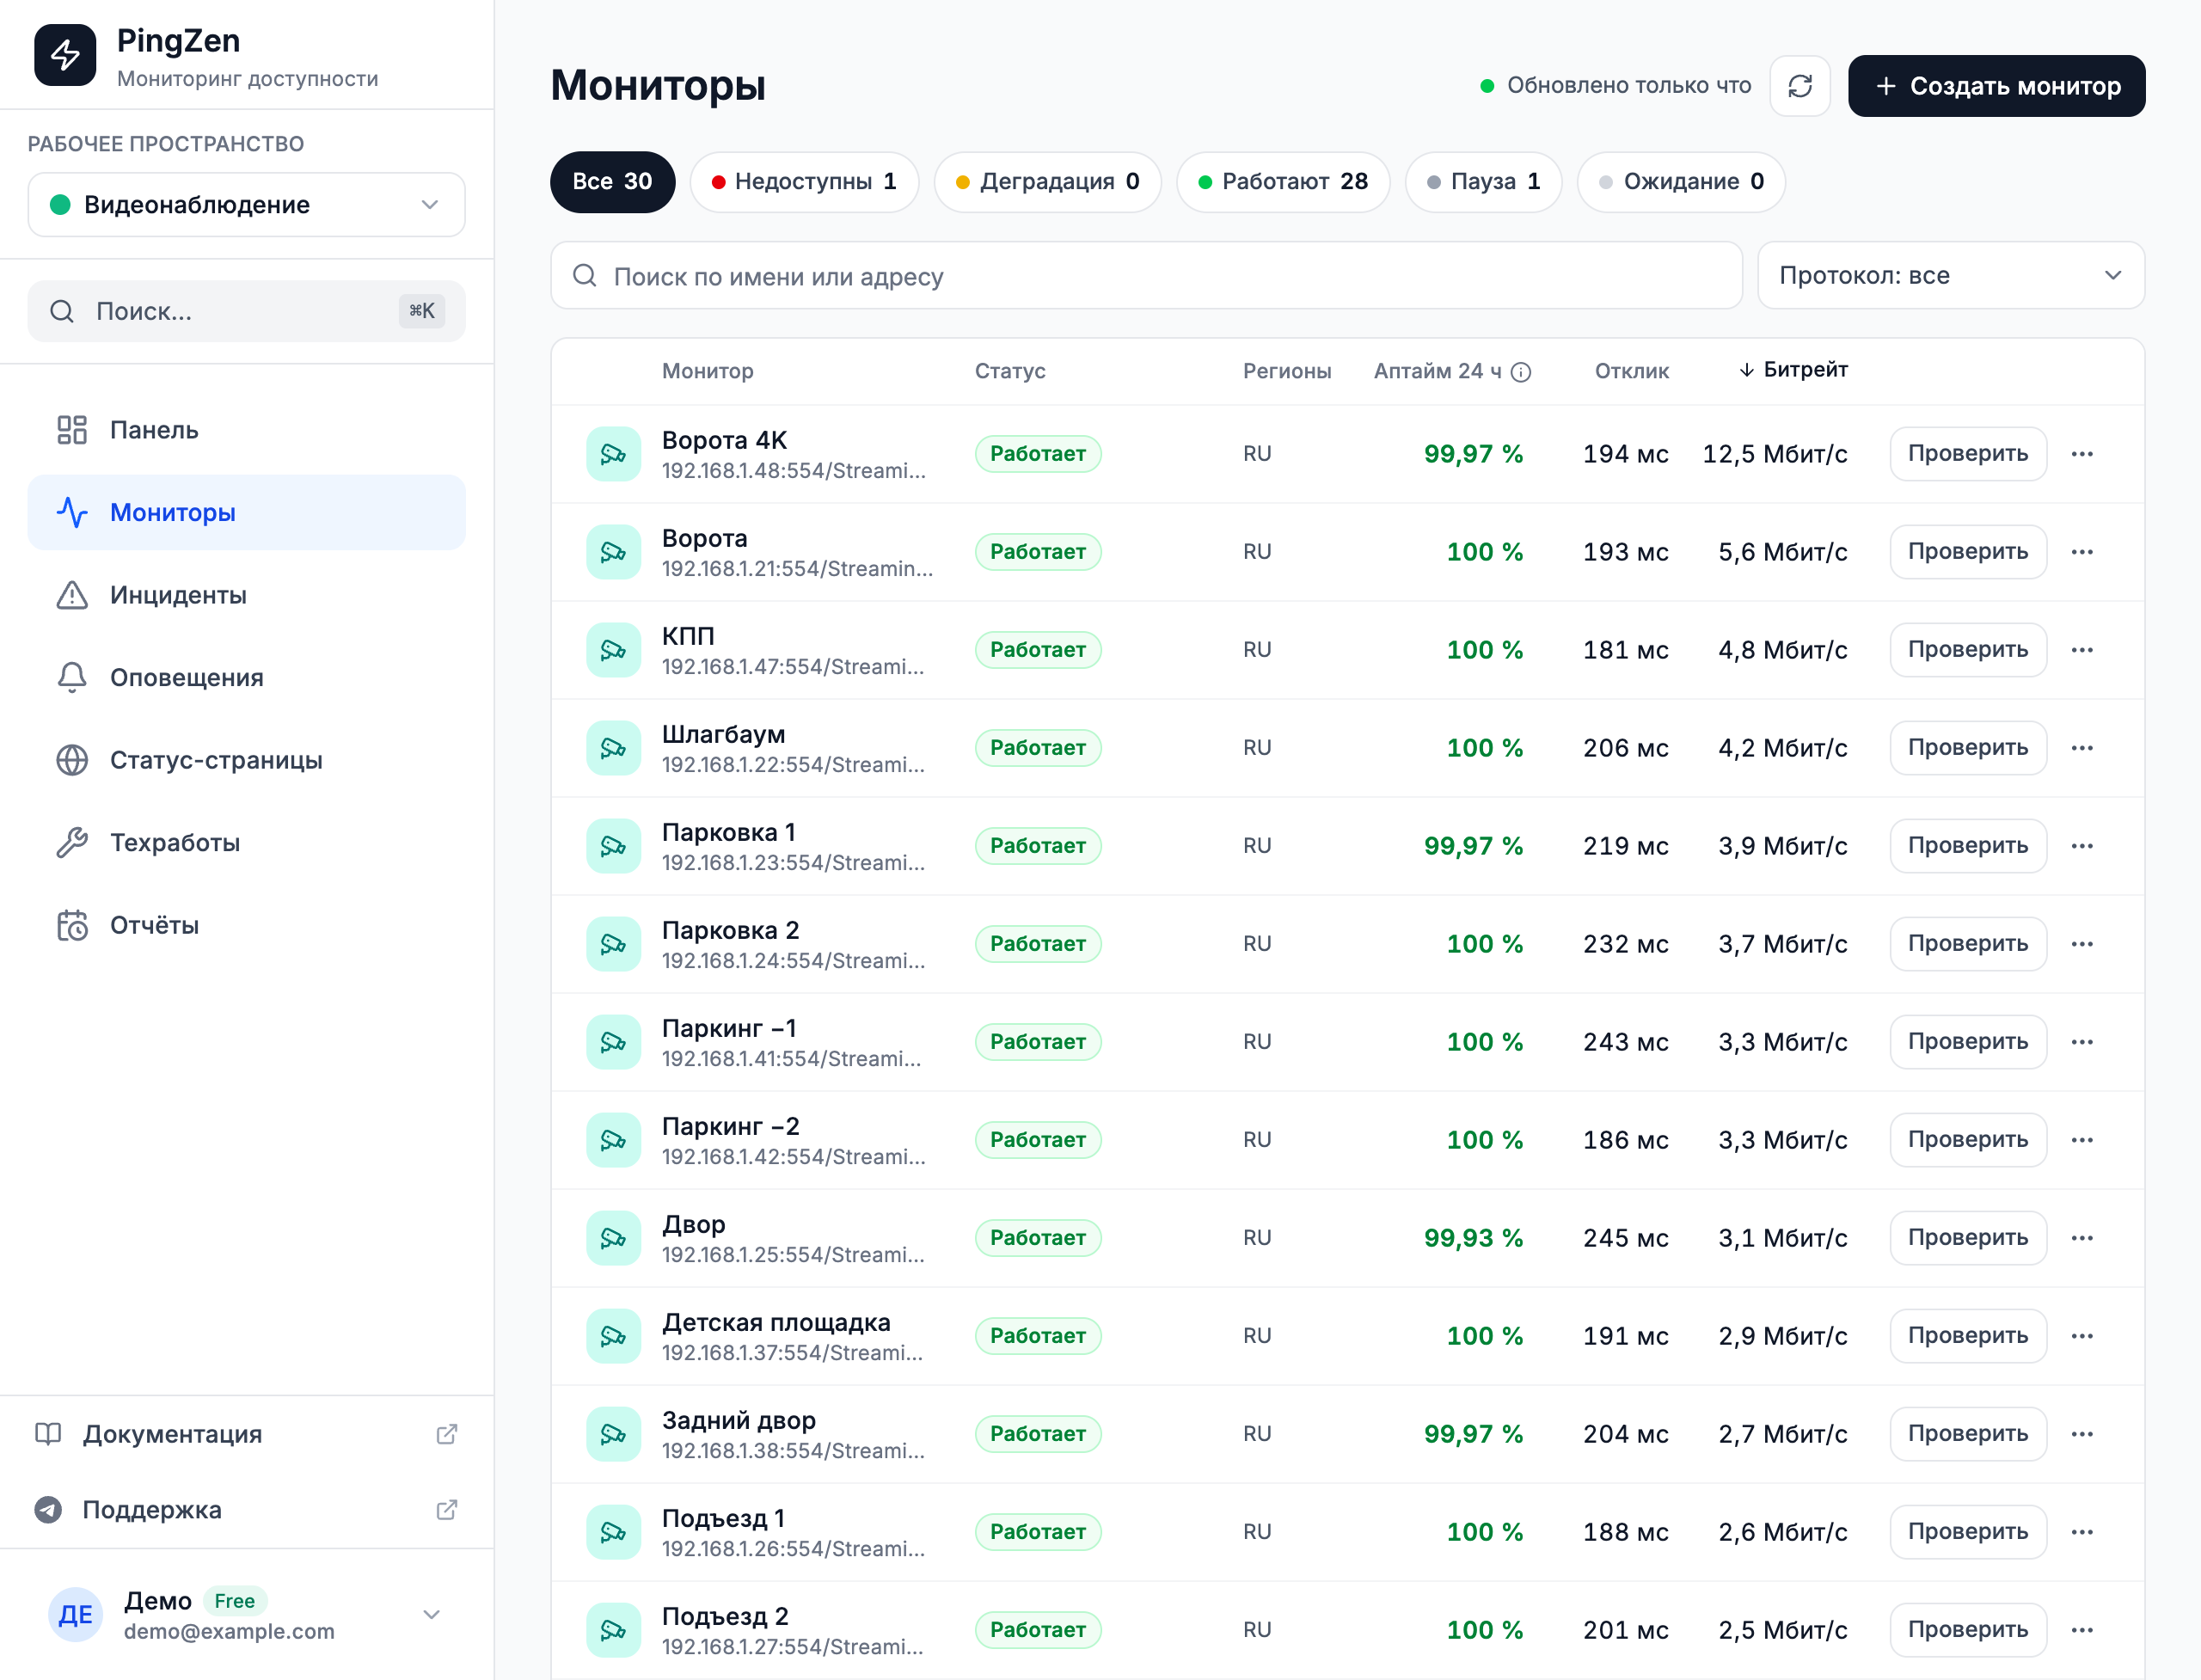Sort by Битрейт column header
Screen dimensions: 2201x1680
click(x=1794, y=370)
